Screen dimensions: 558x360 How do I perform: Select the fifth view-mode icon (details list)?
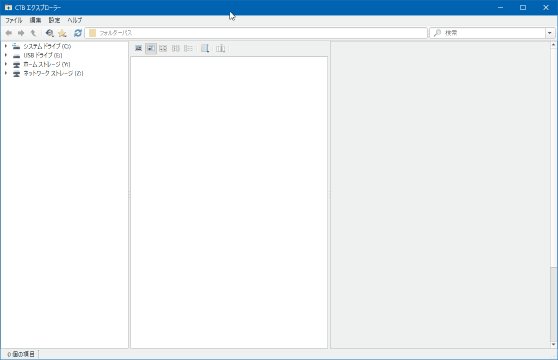188,48
